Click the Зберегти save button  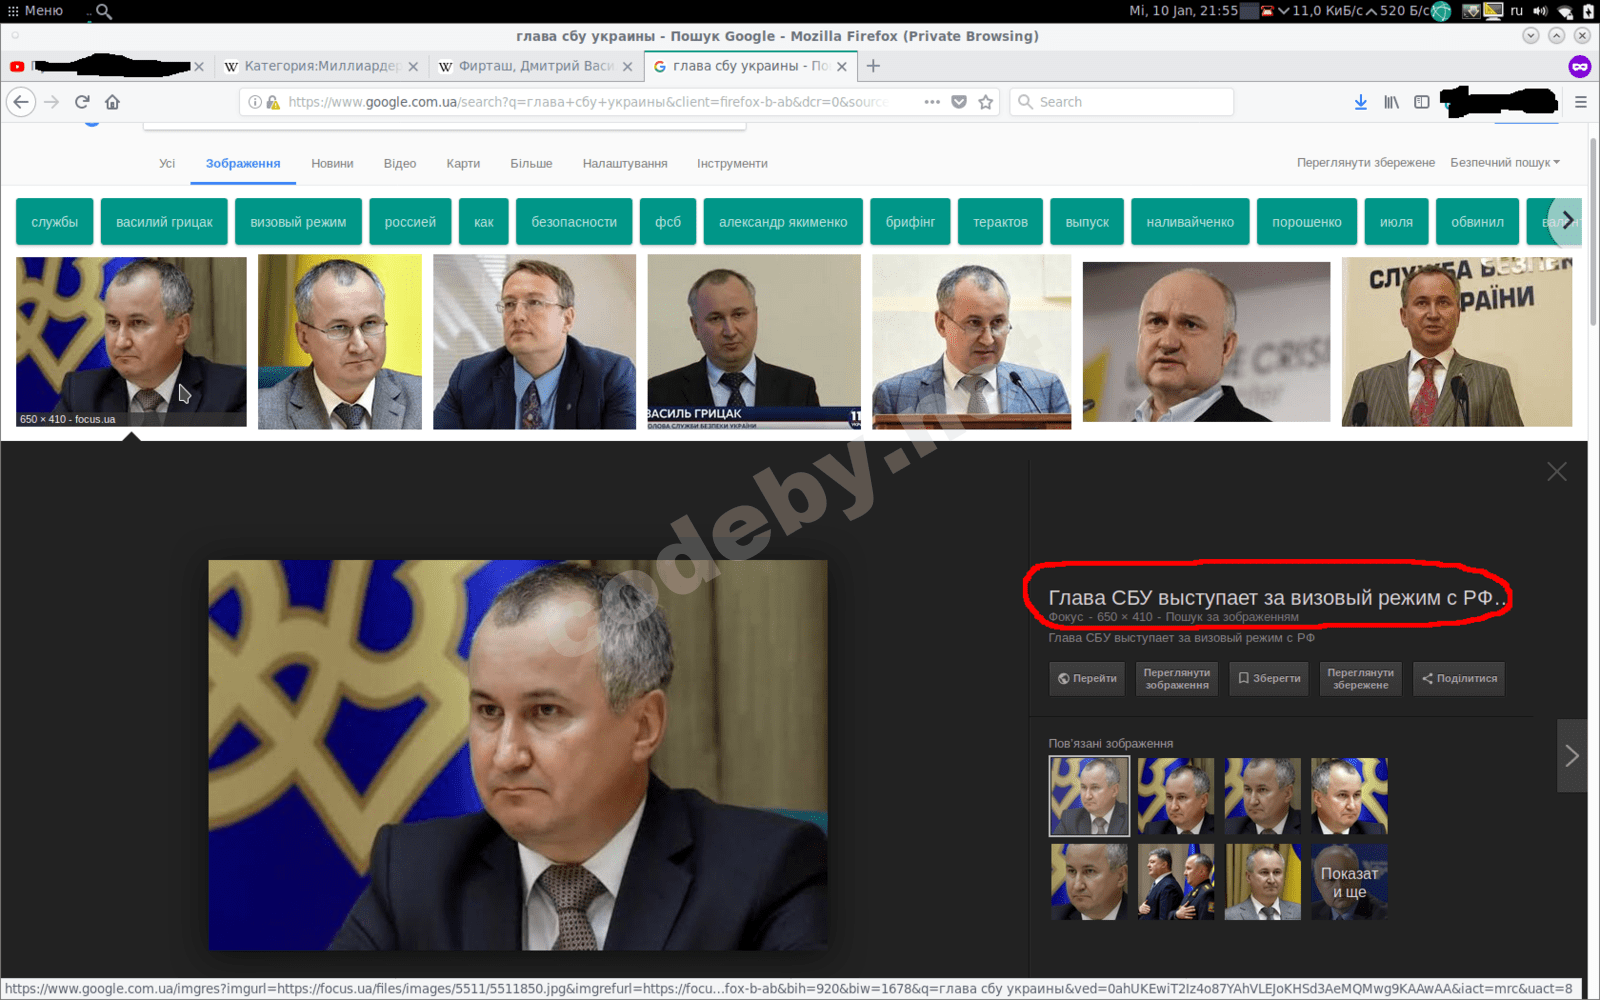pos(1269,679)
